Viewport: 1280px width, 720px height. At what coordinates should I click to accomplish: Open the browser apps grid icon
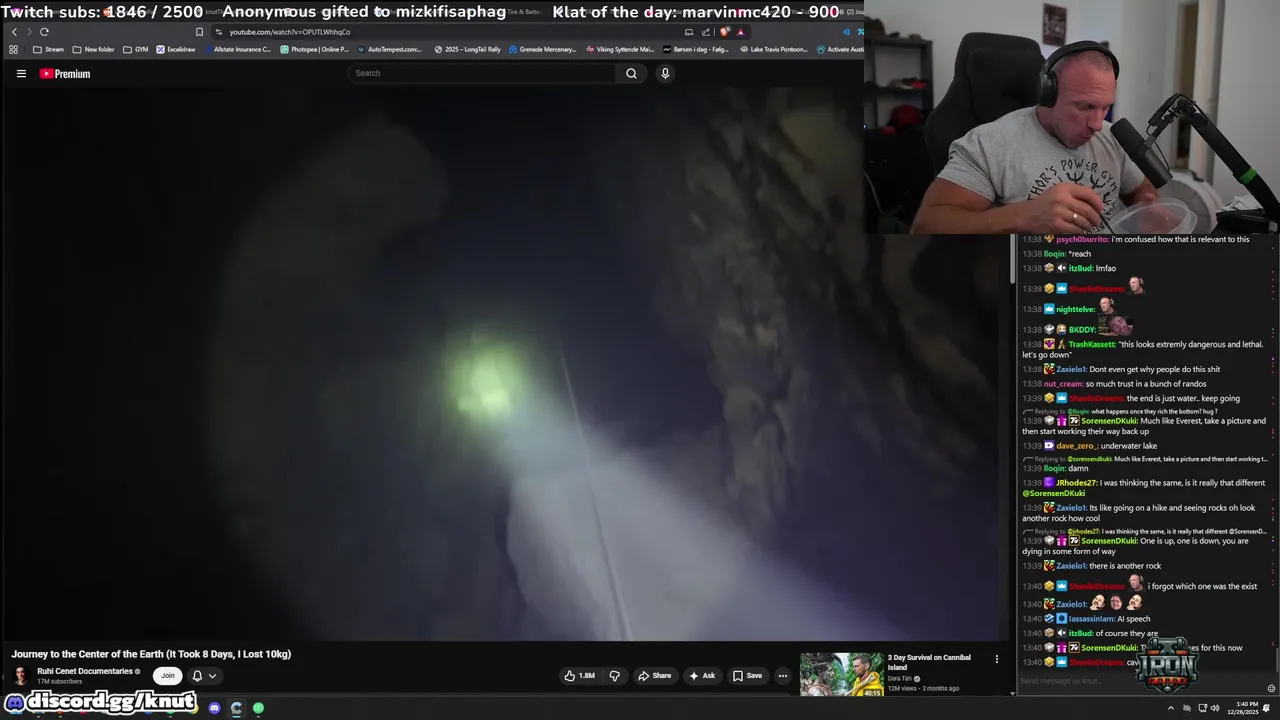13,49
